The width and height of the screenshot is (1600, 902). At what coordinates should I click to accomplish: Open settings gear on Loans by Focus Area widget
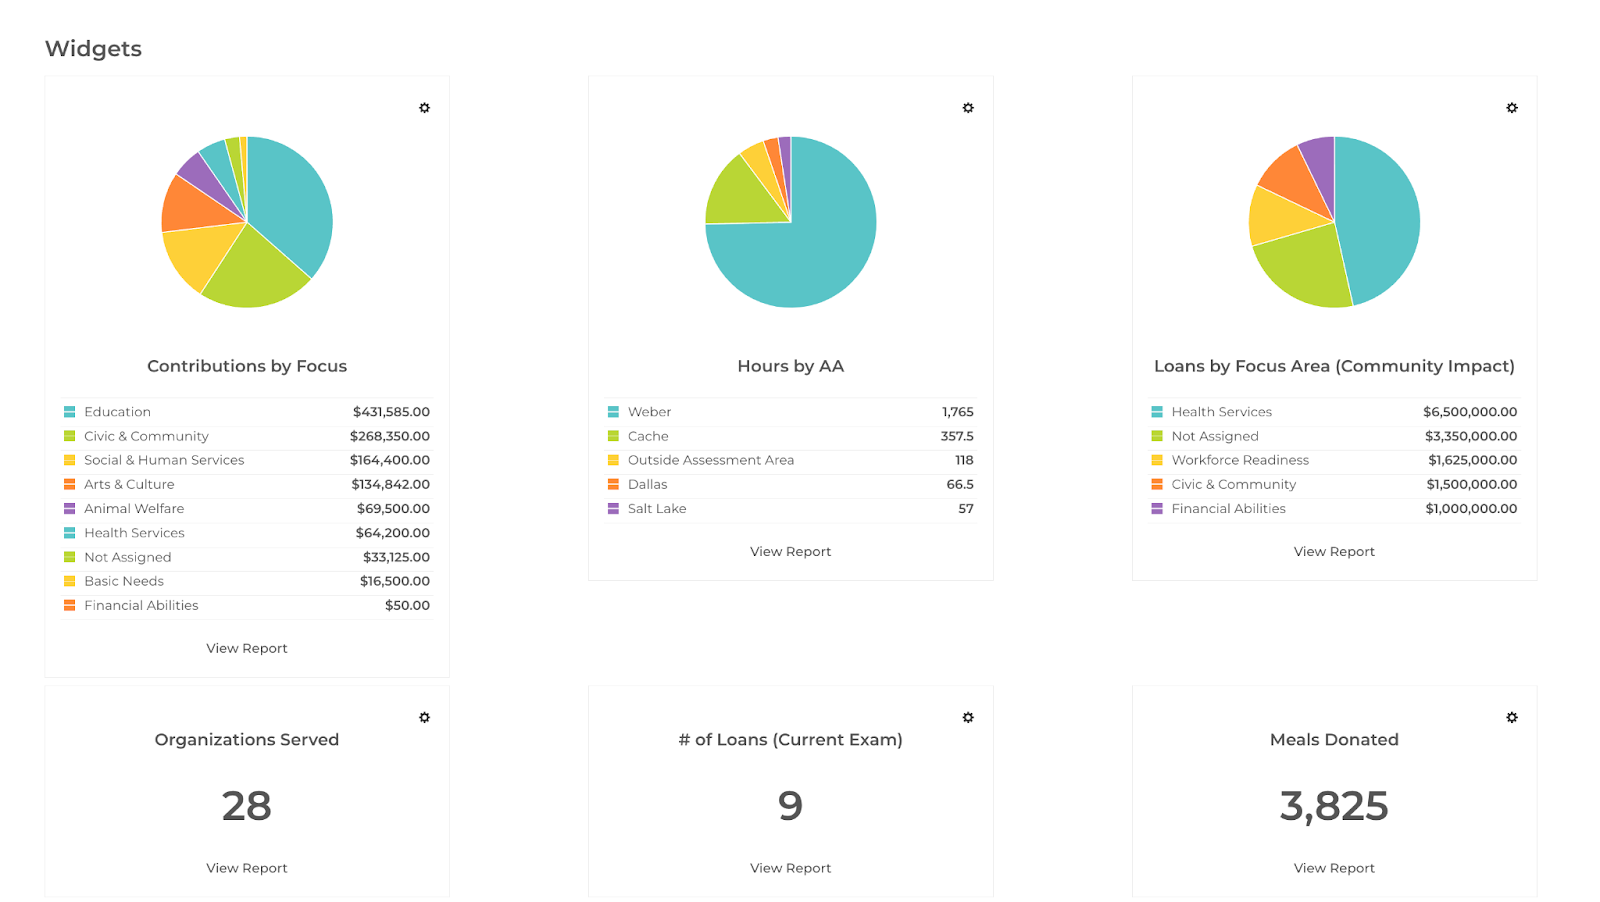(x=1512, y=108)
